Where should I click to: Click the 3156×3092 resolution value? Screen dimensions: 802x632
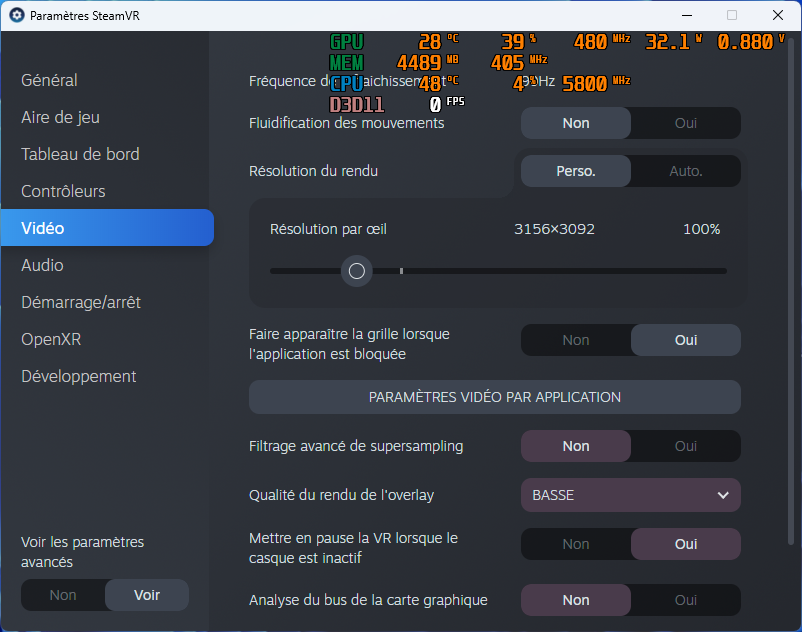pos(554,229)
